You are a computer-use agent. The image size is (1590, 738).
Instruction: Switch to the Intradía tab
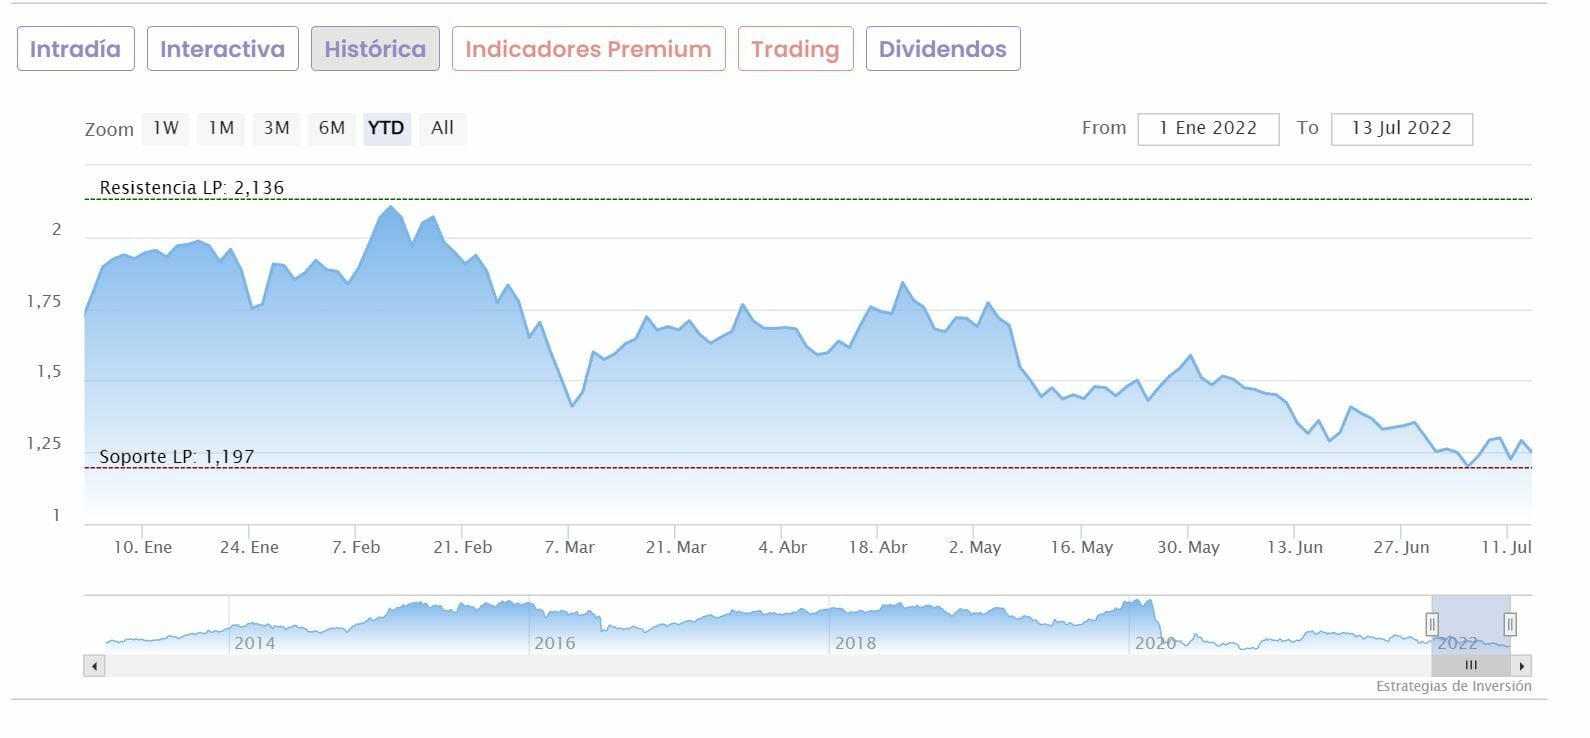[75, 49]
